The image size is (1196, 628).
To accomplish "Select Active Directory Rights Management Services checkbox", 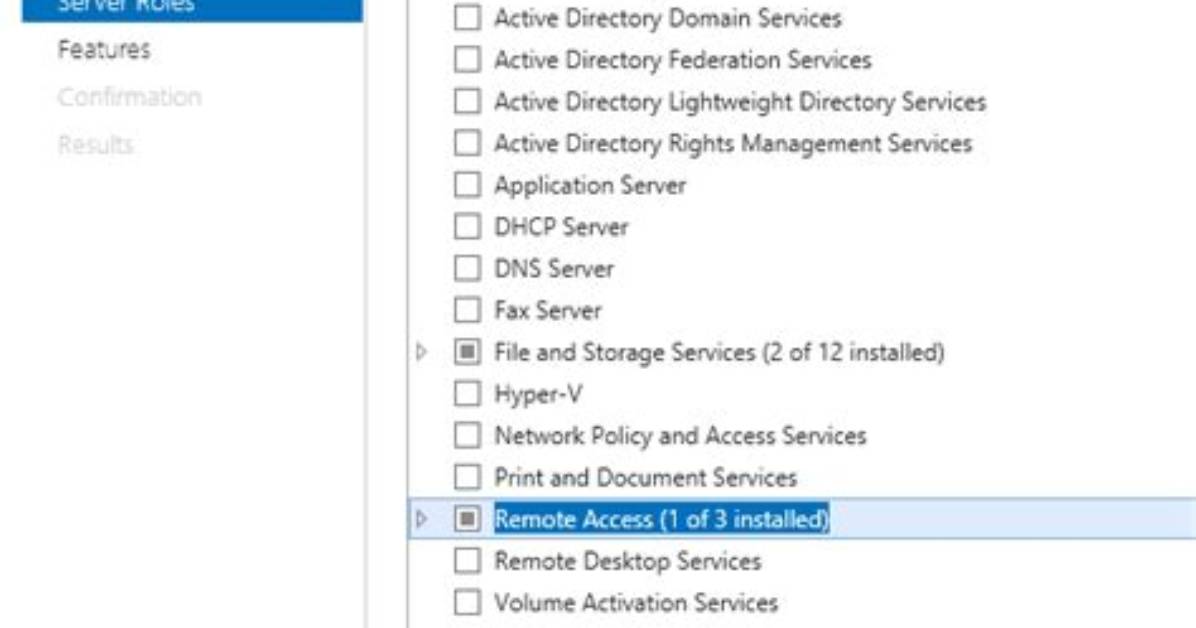I will 467,143.
